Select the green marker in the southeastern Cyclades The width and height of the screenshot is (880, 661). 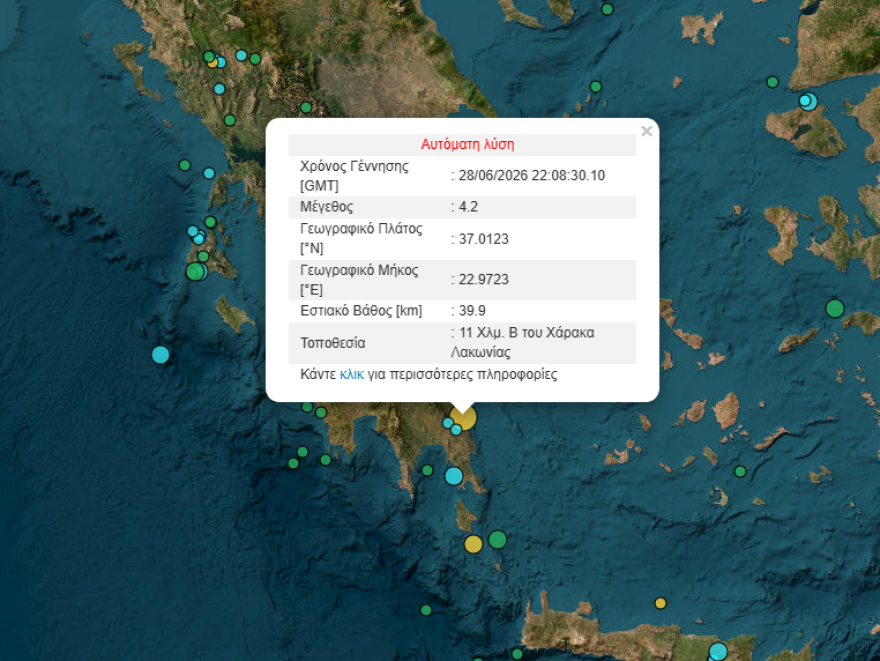(740, 471)
